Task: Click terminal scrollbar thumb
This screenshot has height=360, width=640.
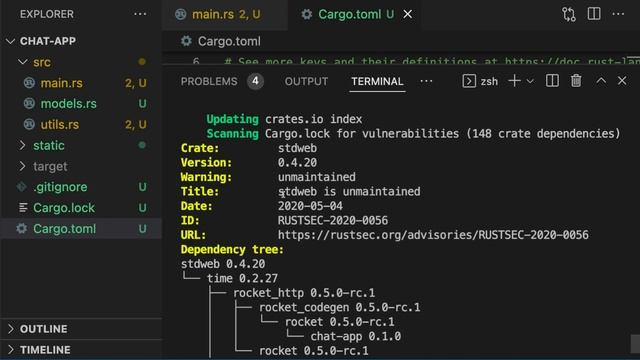Action: point(635,344)
